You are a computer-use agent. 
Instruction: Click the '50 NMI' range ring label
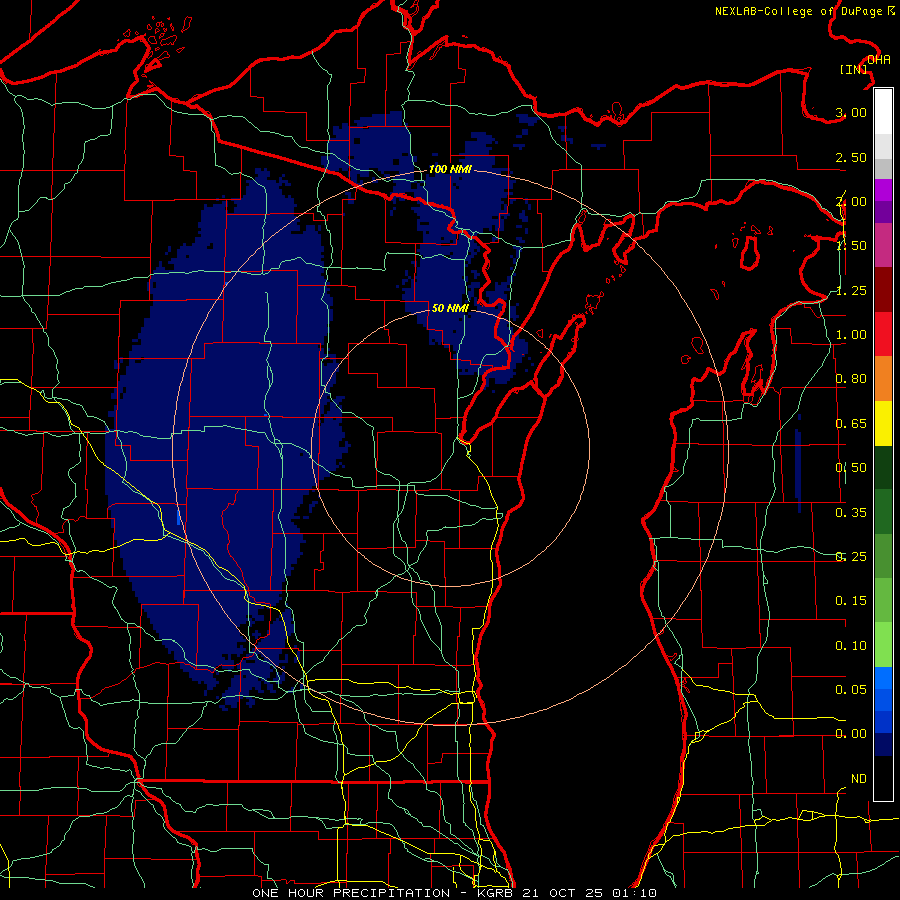[450, 308]
